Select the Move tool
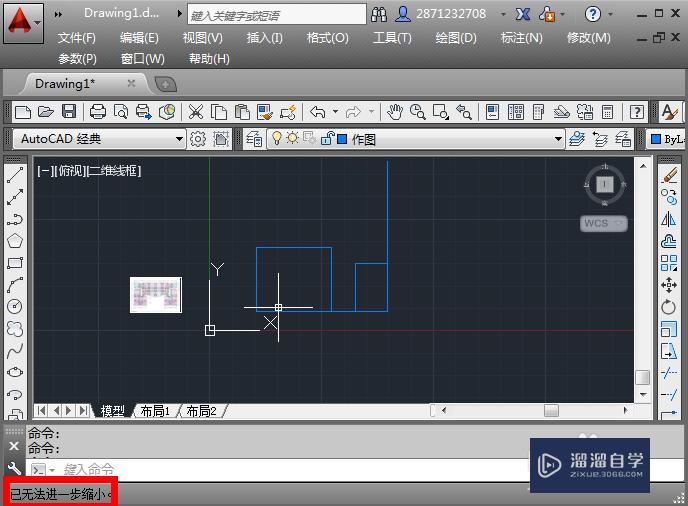This screenshot has height=506, width=688. pyautogui.click(x=669, y=285)
